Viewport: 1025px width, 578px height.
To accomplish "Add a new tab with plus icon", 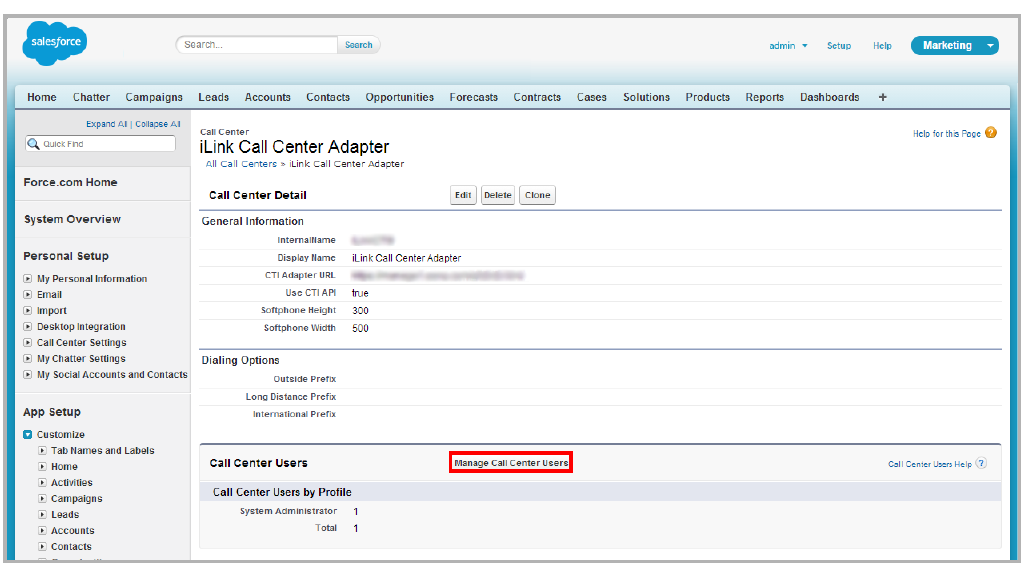I will tap(882, 97).
